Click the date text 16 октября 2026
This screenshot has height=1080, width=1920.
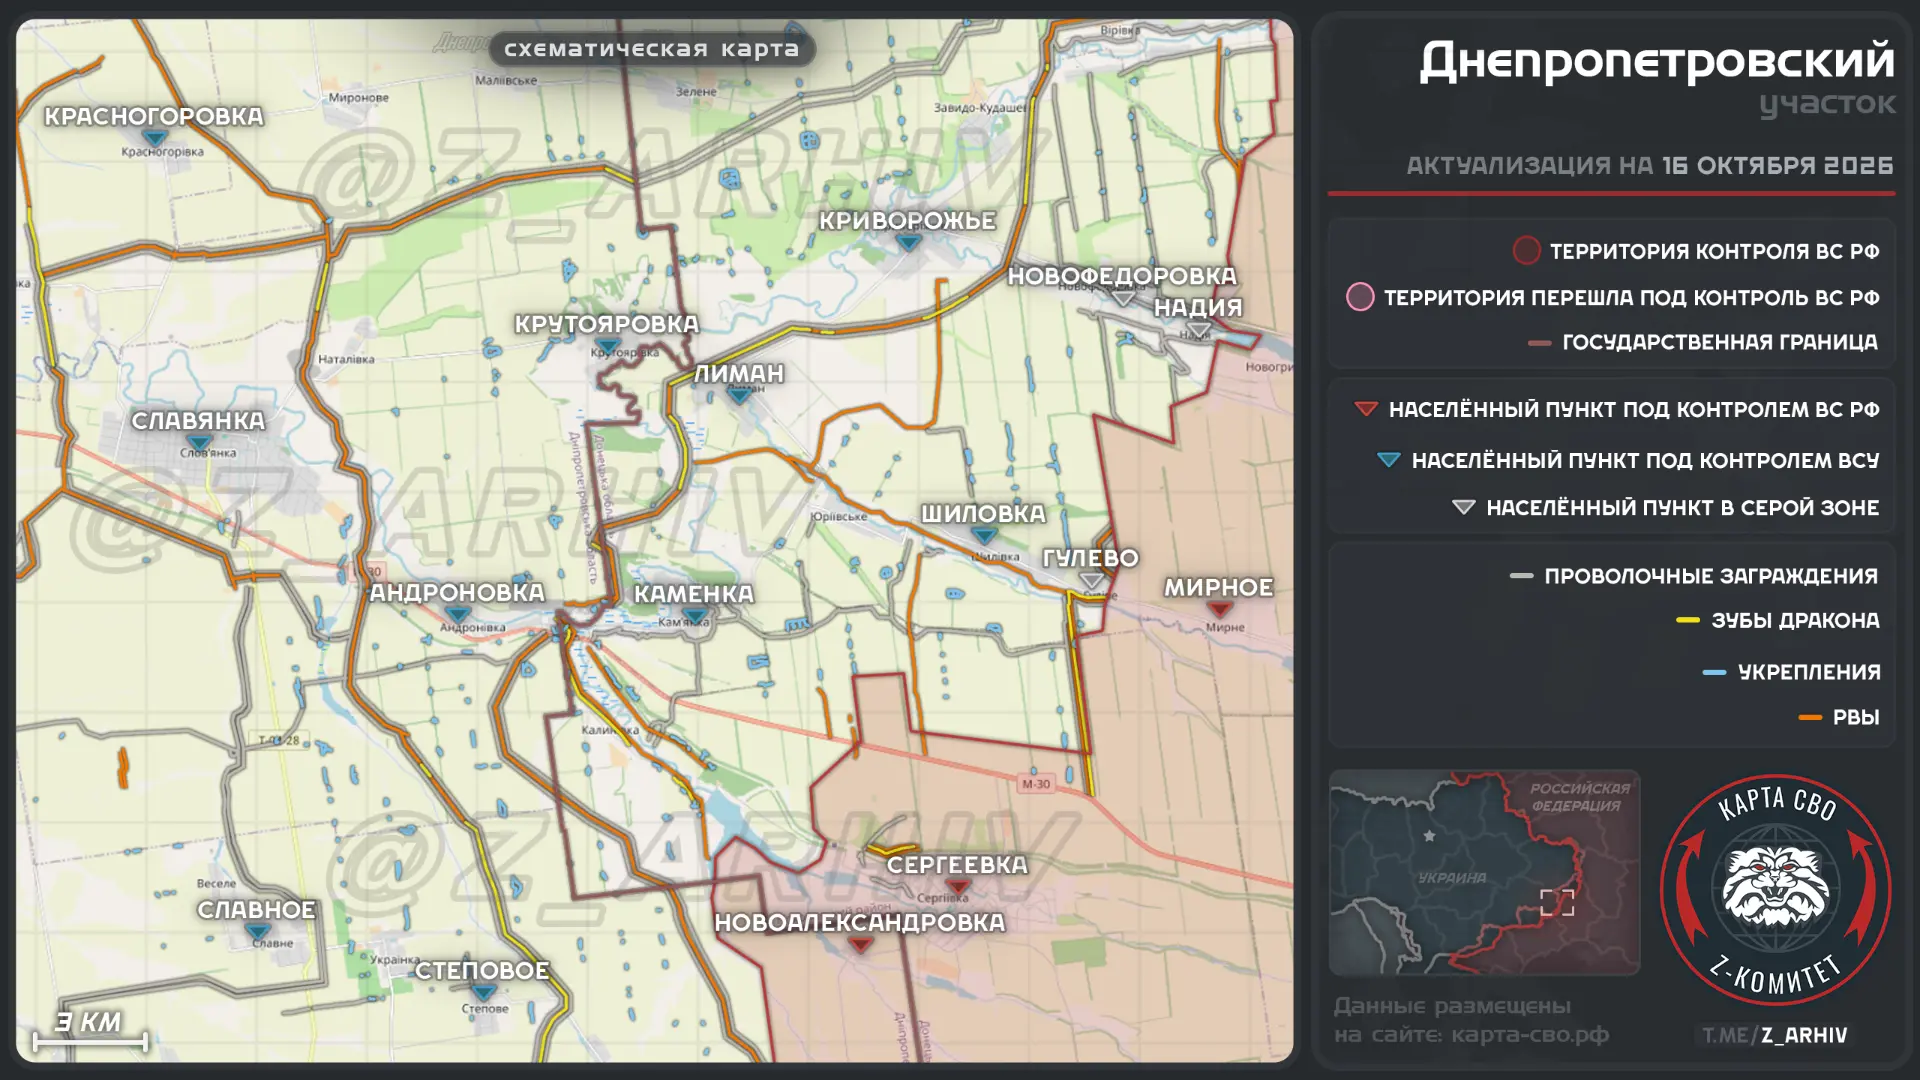tap(1778, 165)
